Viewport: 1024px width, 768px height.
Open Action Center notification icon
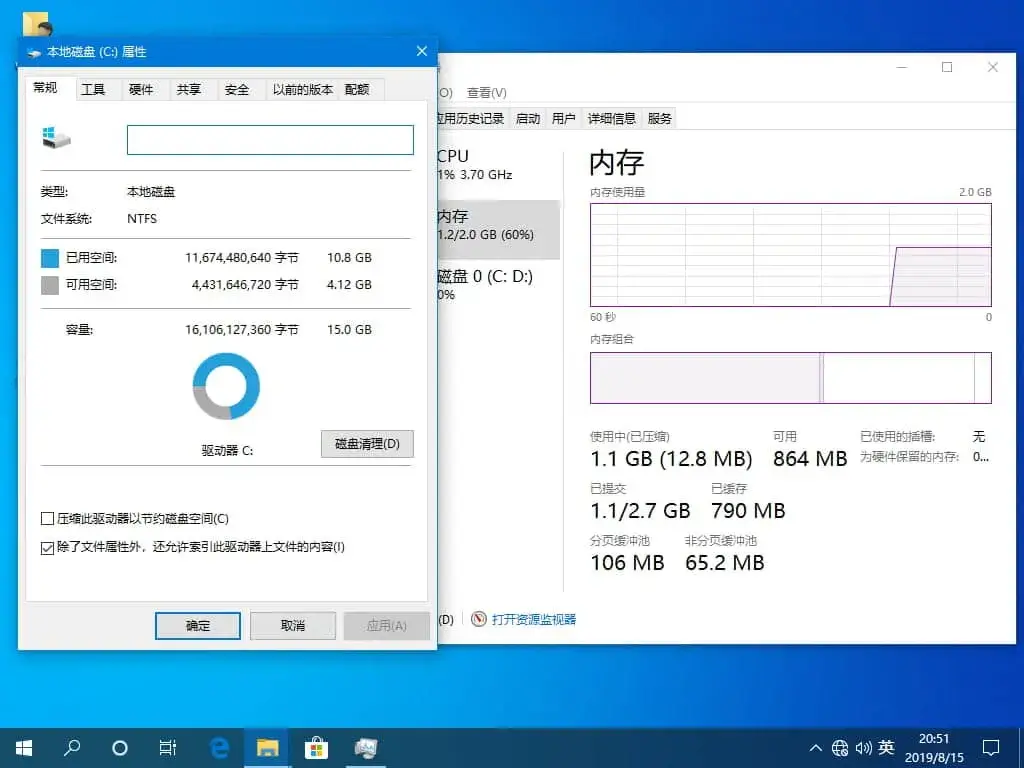pyautogui.click(x=991, y=748)
